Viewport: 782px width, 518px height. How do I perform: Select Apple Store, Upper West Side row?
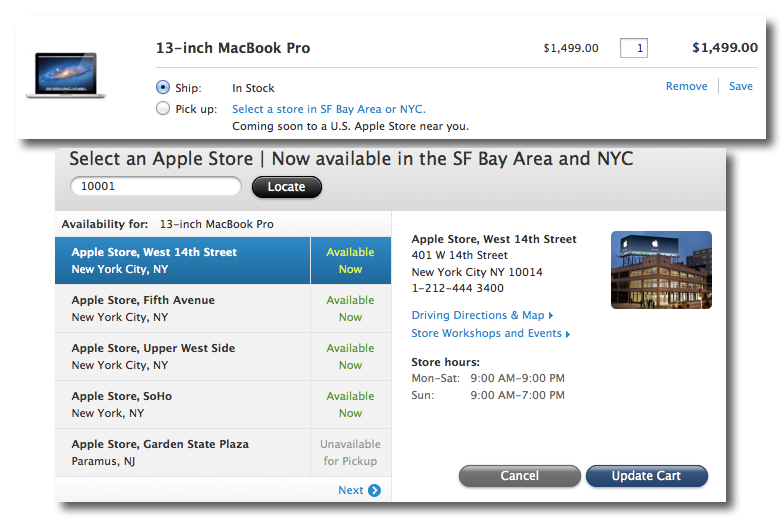(x=223, y=356)
